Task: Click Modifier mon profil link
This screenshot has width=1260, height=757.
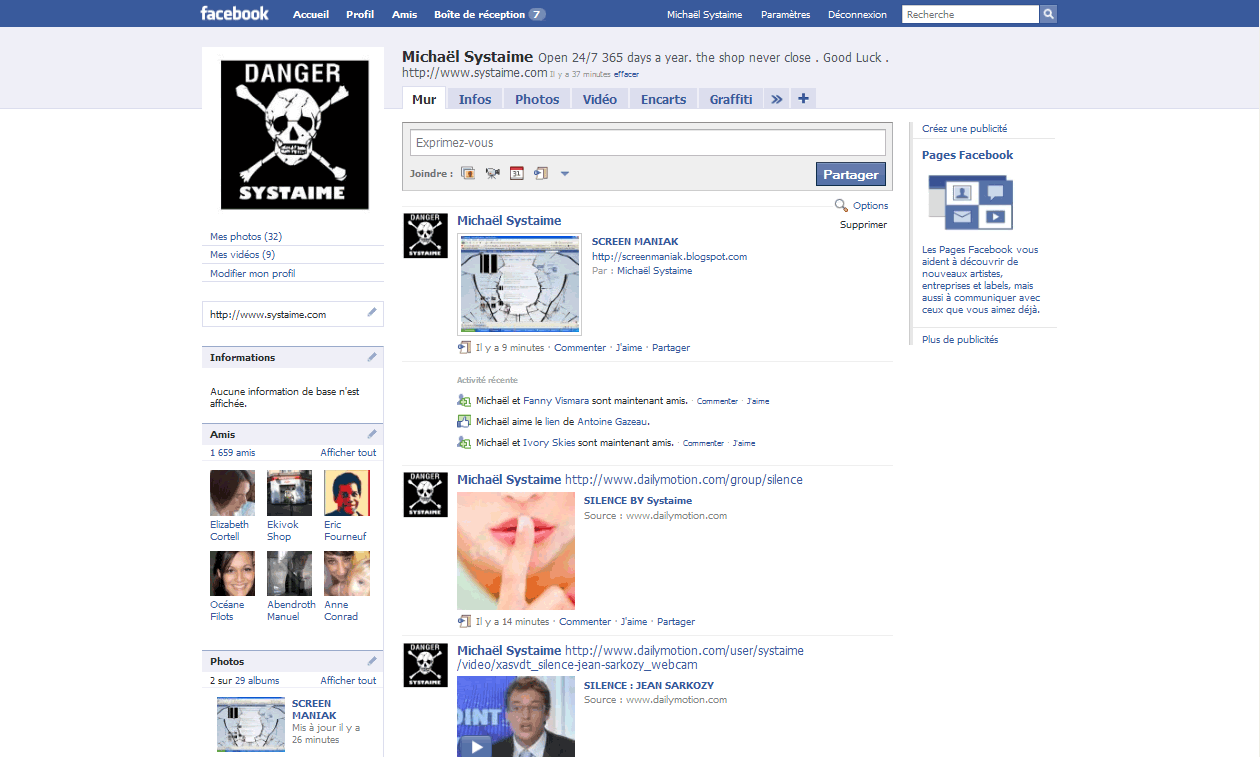Action: pyautogui.click(x=253, y=273)
